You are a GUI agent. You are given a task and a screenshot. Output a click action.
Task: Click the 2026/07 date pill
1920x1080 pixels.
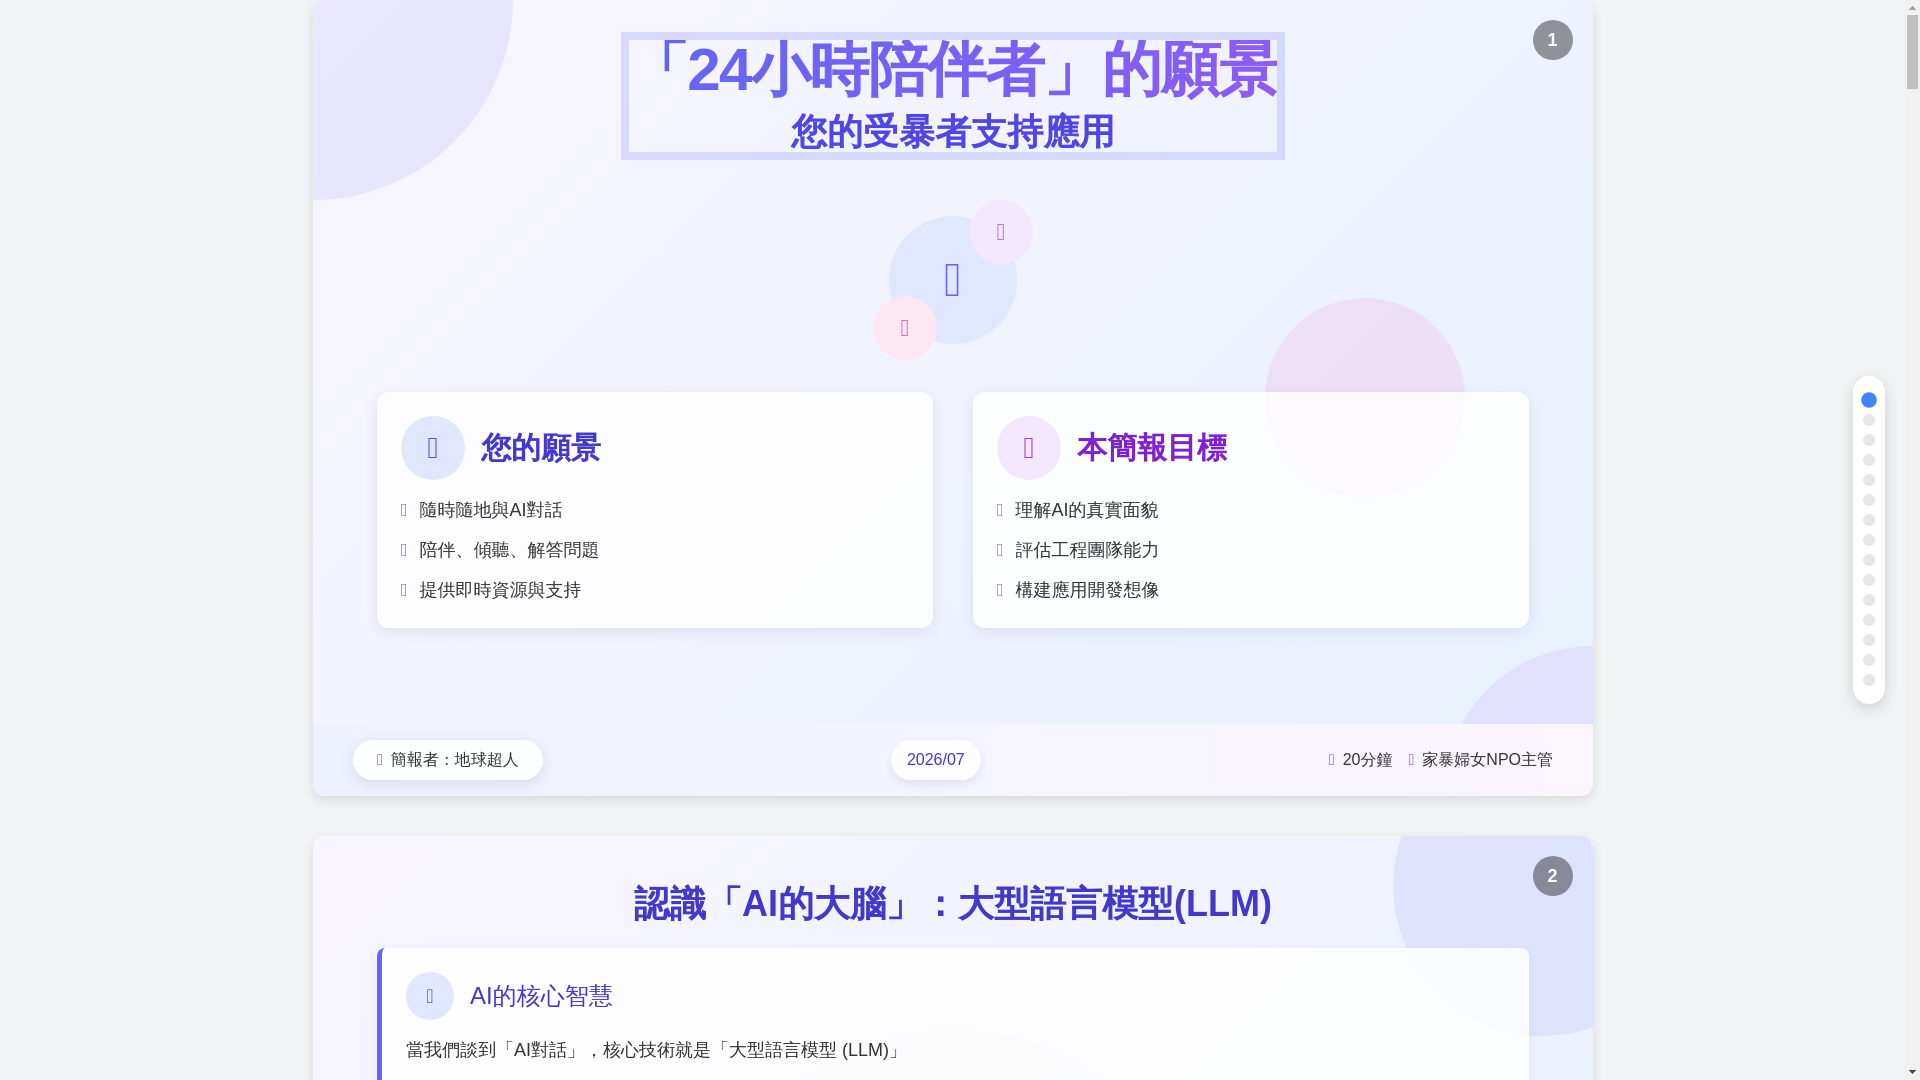pos(935,760)
